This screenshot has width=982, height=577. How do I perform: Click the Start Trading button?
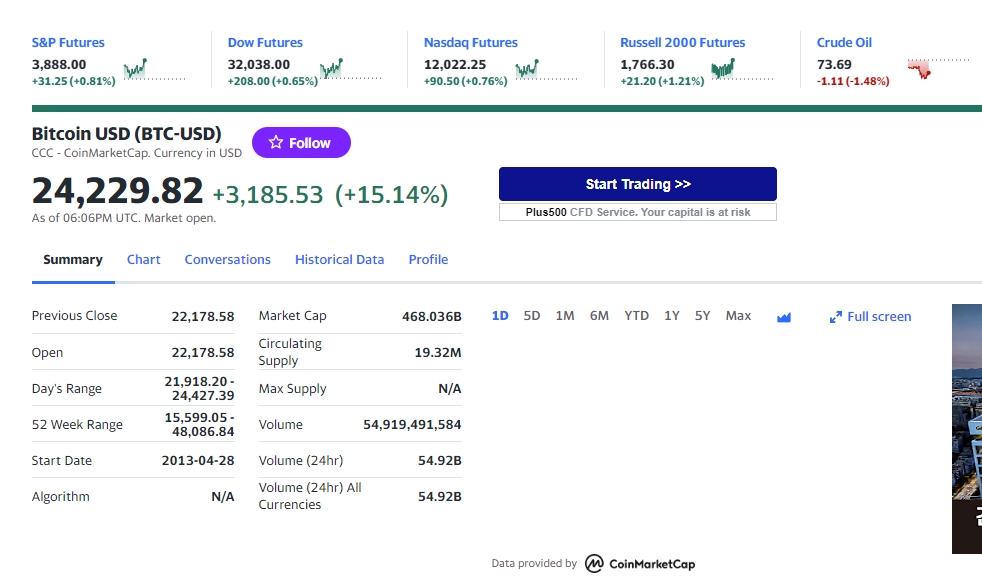638,184
